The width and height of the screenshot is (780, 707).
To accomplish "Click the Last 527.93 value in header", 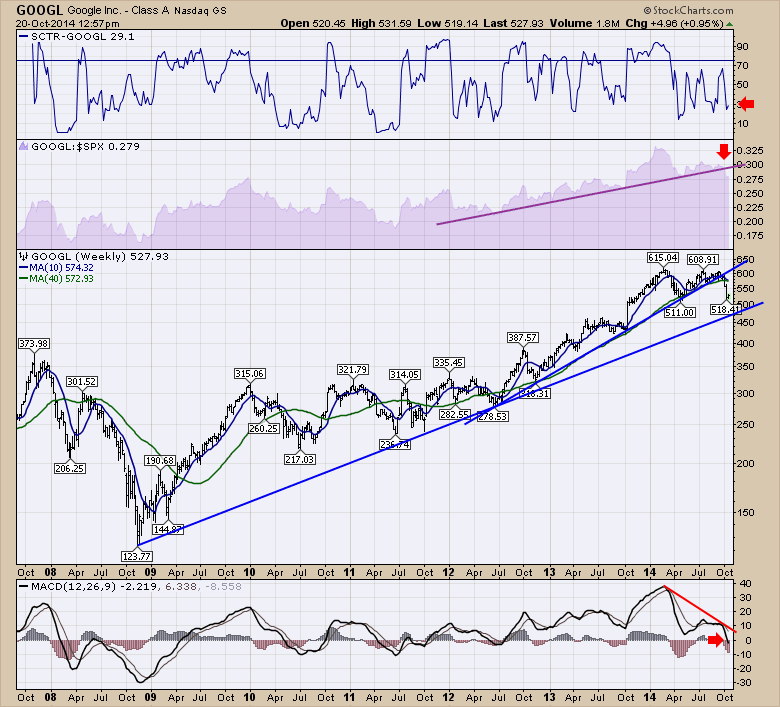I will point(515,23).
